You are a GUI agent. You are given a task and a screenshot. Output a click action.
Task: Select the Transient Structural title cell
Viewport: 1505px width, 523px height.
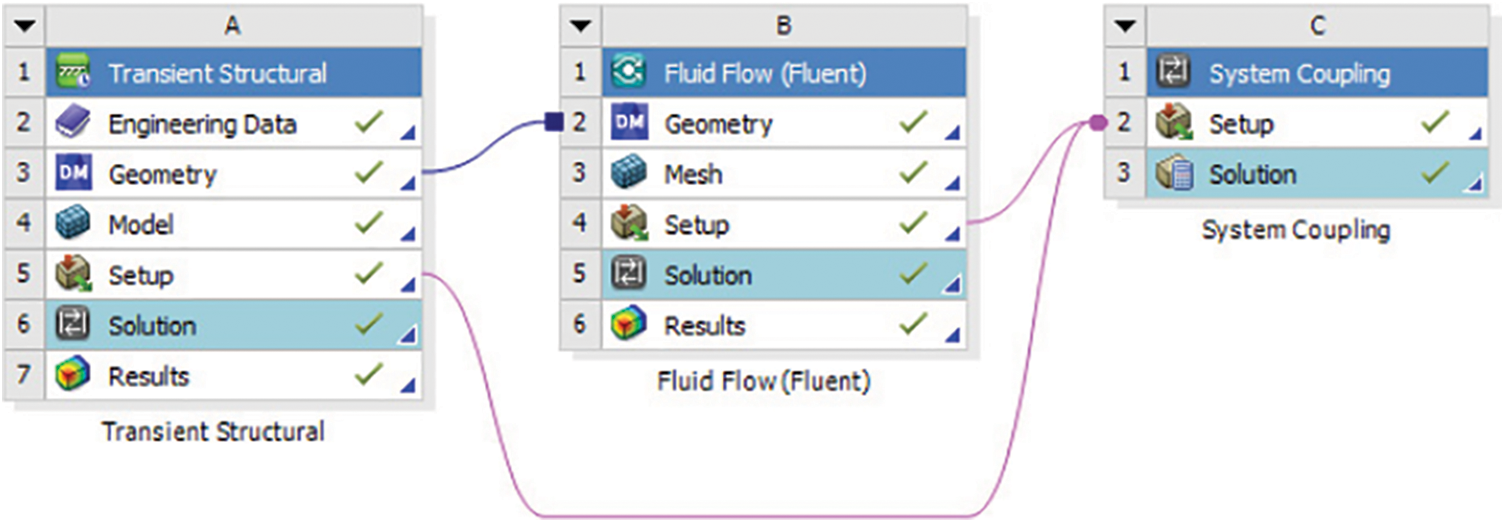click(217, 74)
